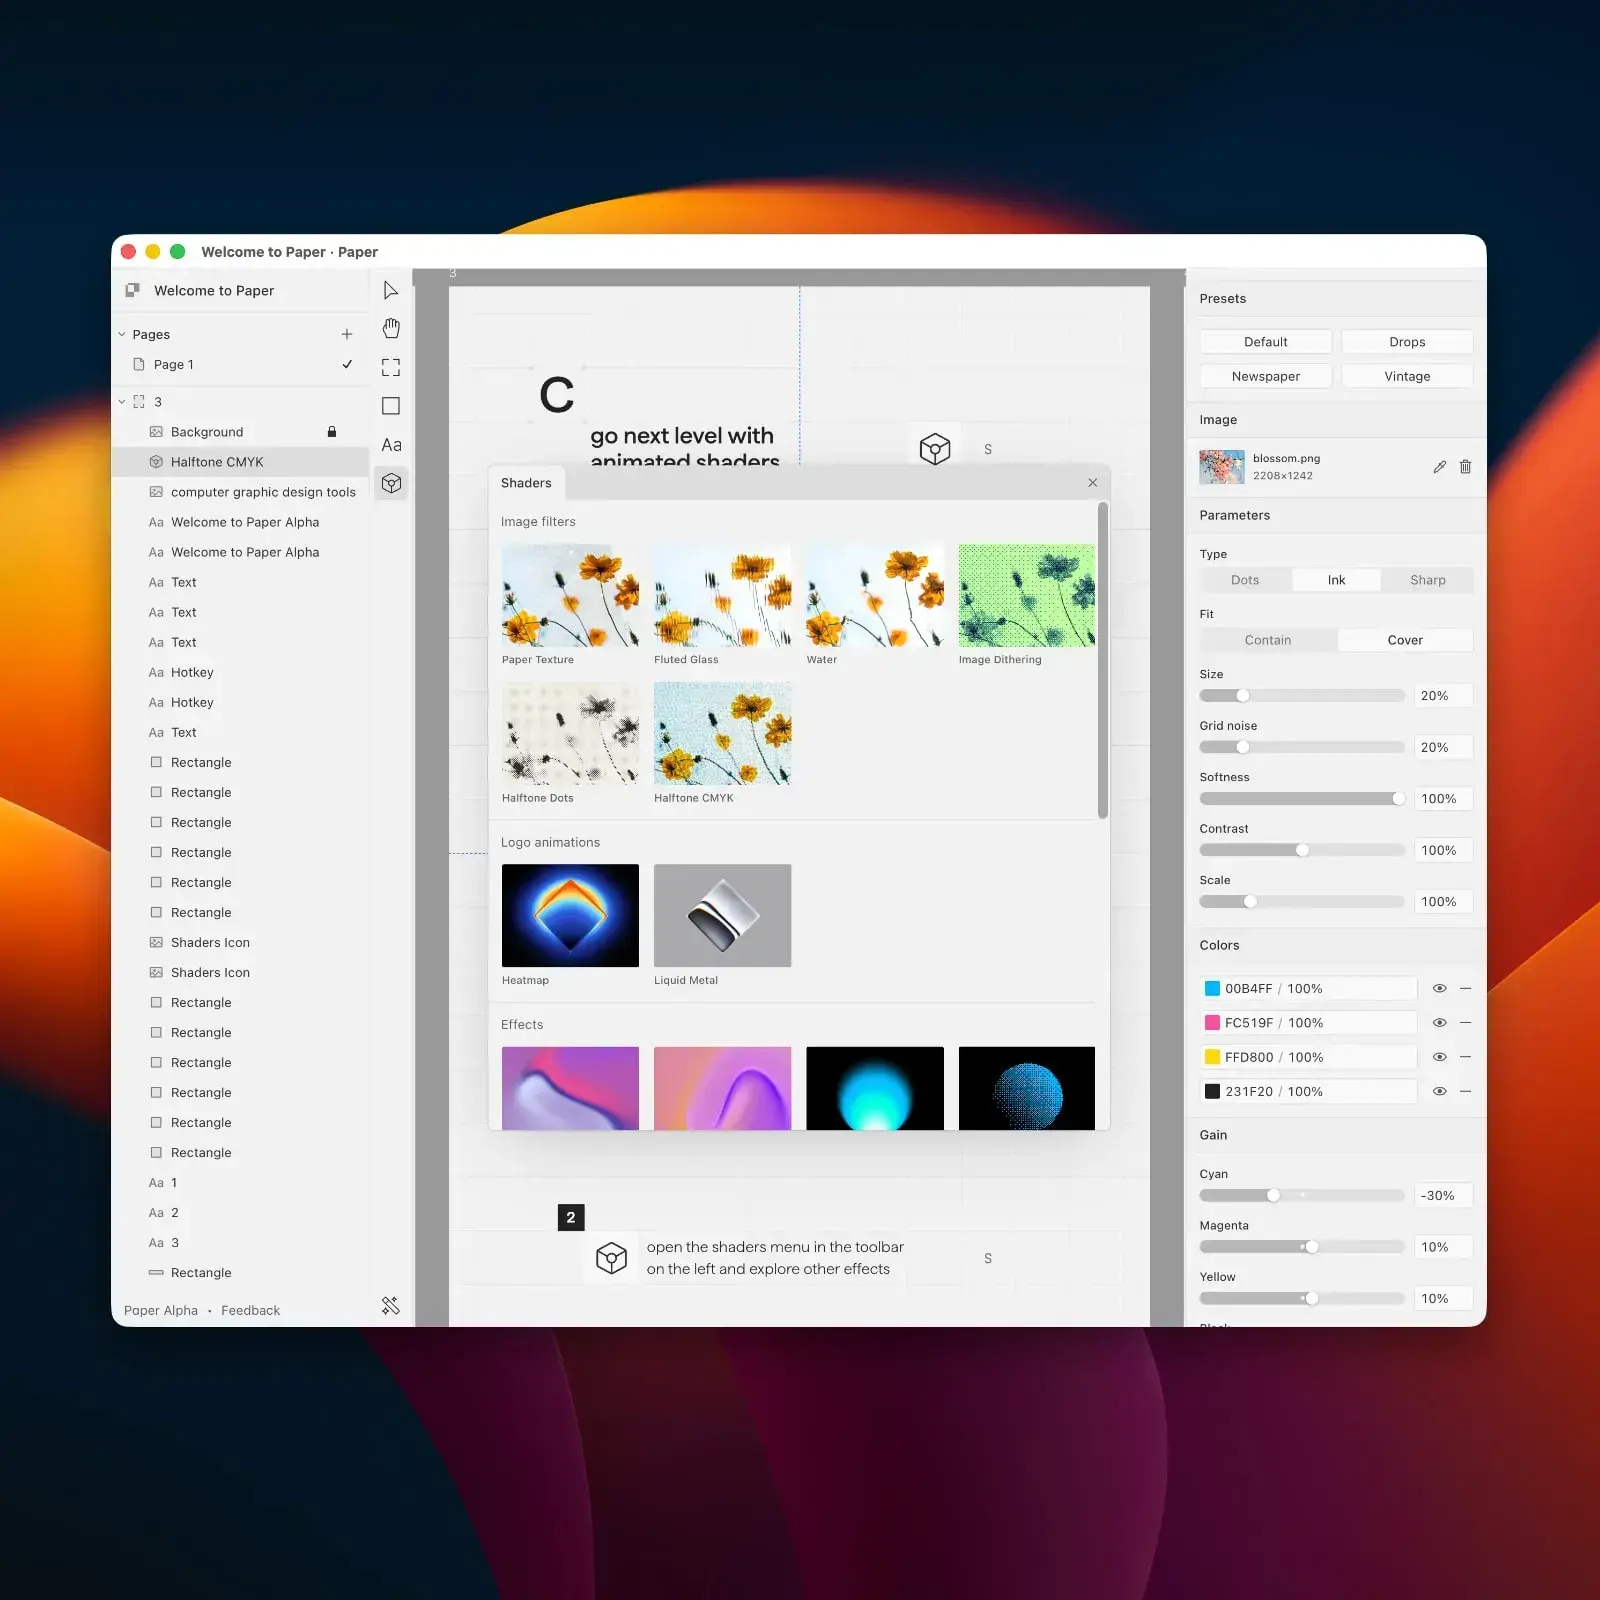Switch image fit to Contain
This screenshot has height=1600, width=1600.
pos(1267,639)
